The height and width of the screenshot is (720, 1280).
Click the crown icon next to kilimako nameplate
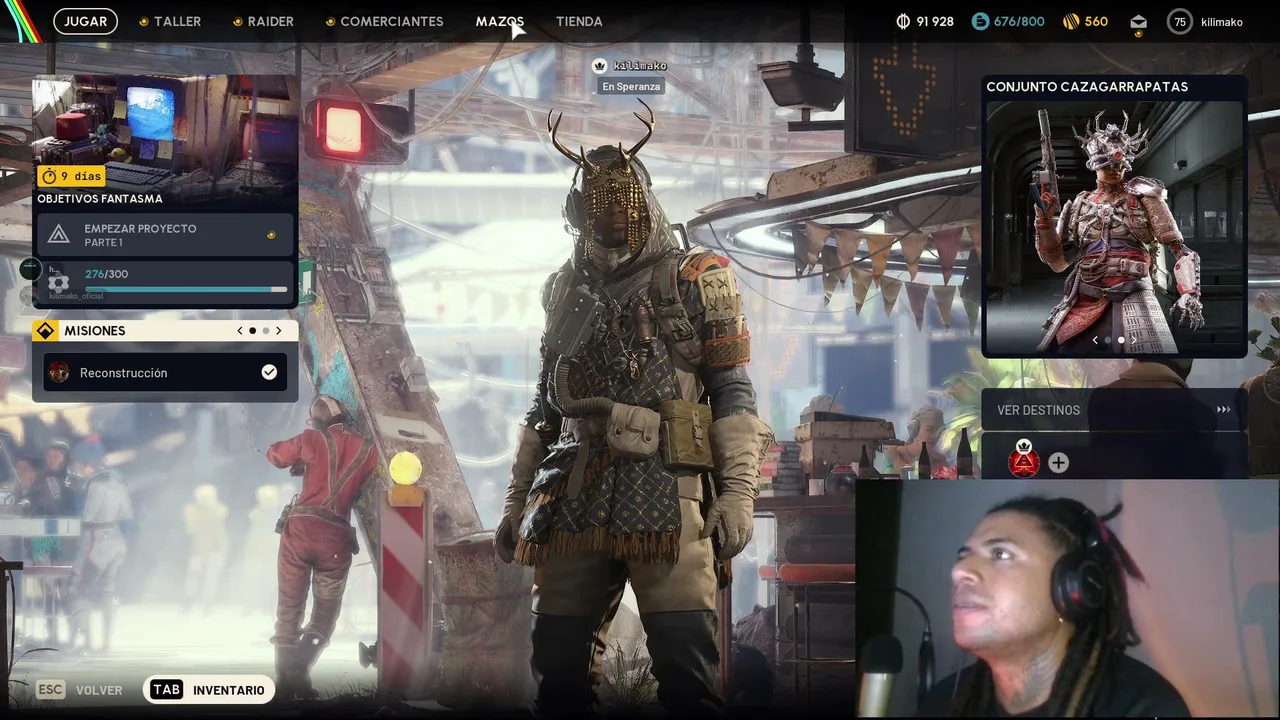(x=599, y=66)
